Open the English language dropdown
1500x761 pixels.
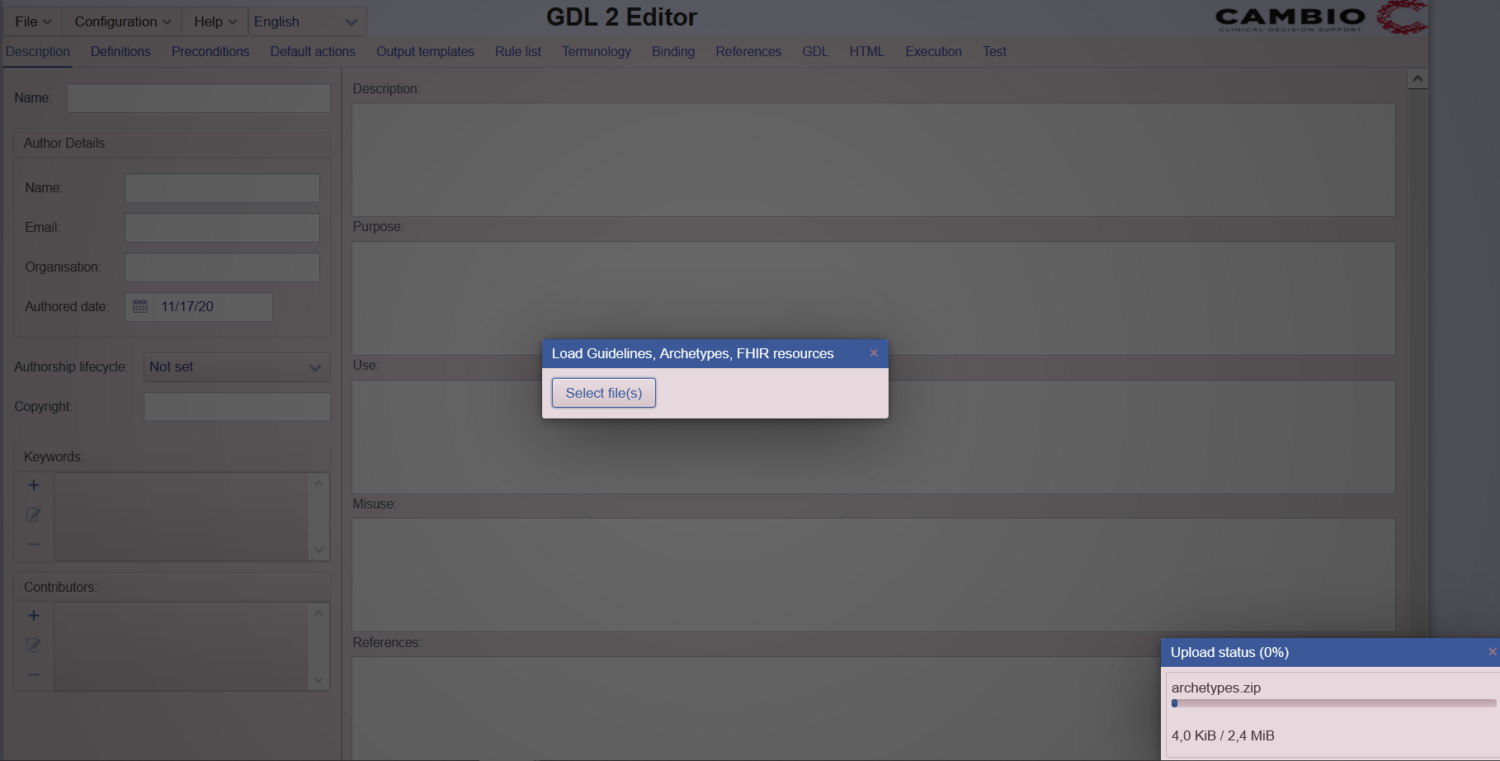pyautogui.click(x=306, y=22)
